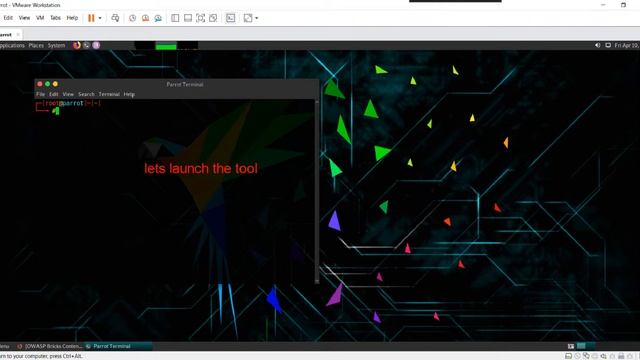Switch to OWASP Bricks taskbar window
This screenshot has height=360, width=640.
click(50, 346)
